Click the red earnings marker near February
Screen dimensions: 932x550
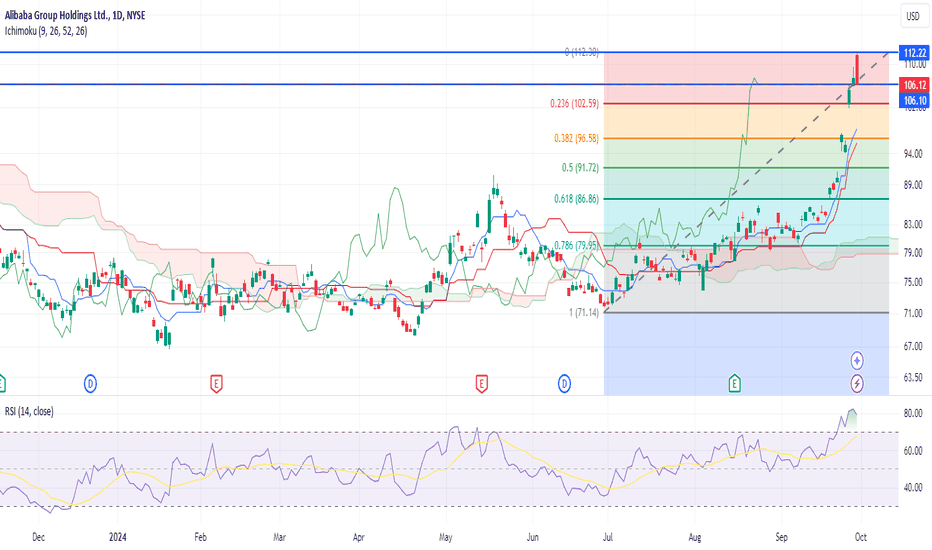(x=216, y=383)
